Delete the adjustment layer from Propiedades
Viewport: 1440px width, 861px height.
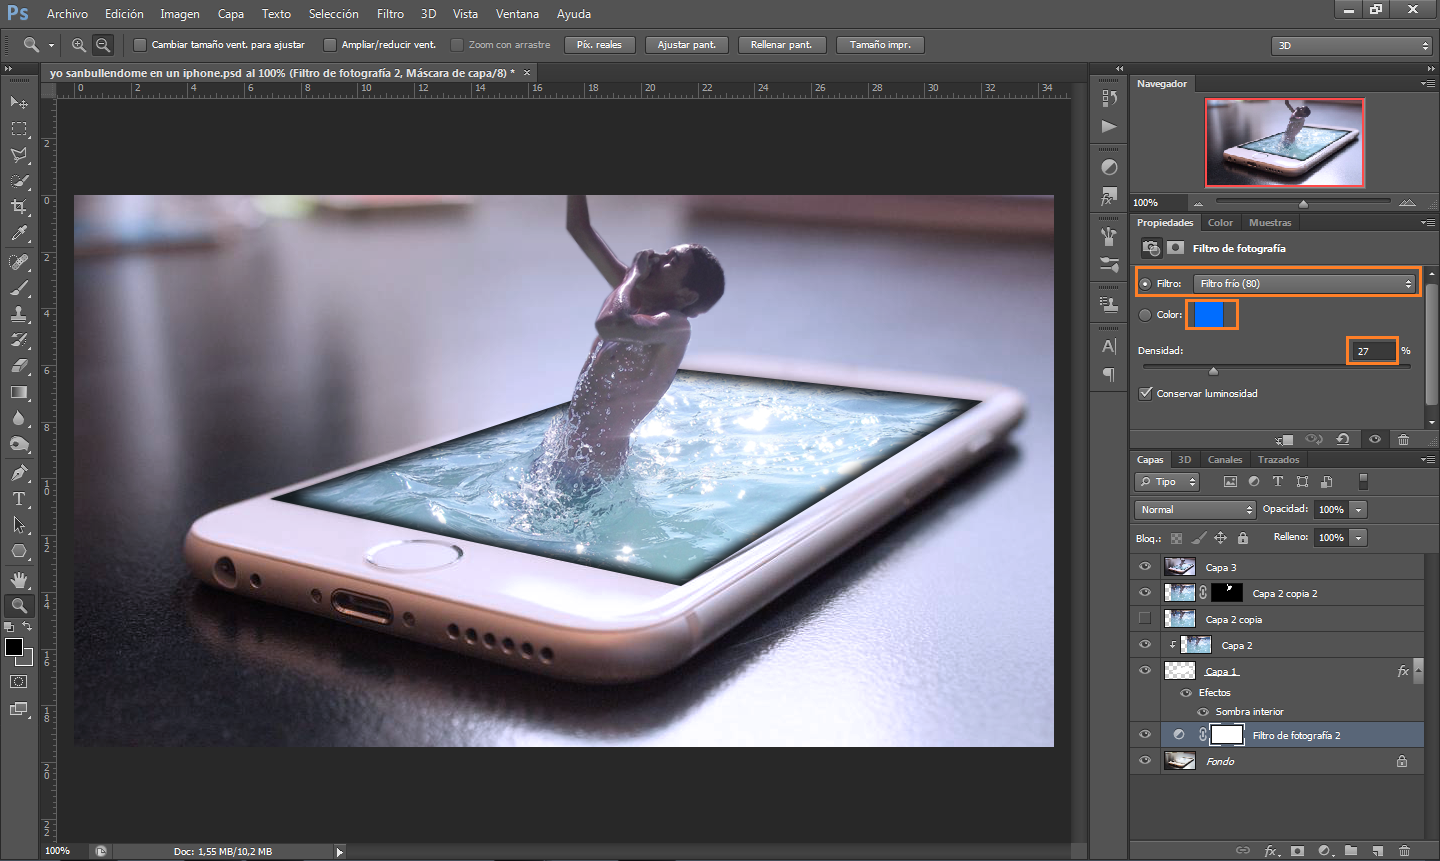[x=1403, y=439]
